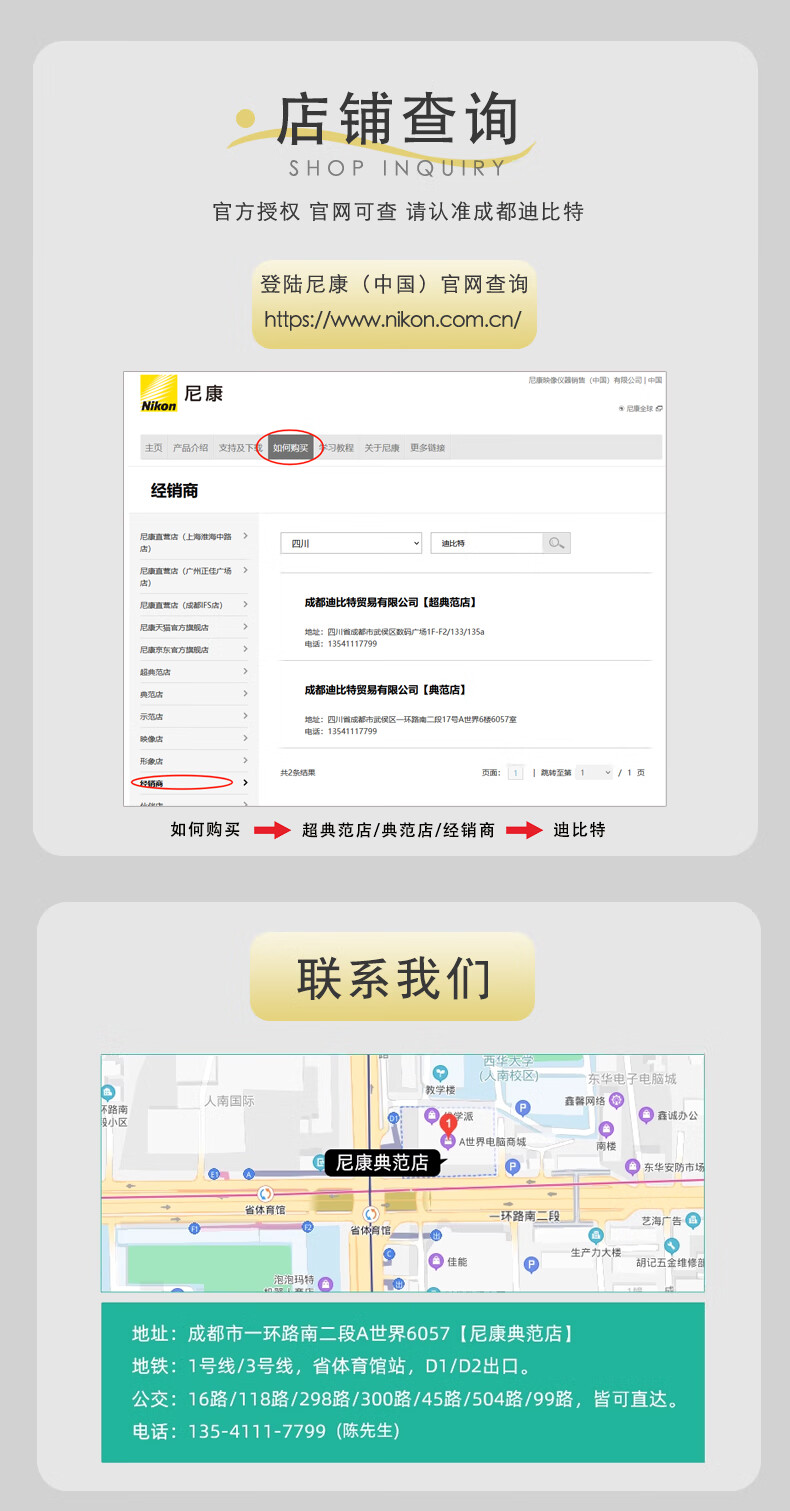
Task: Click the 尼康典范店 map label
Action: pyautogui.click(x=382, y=1162)
